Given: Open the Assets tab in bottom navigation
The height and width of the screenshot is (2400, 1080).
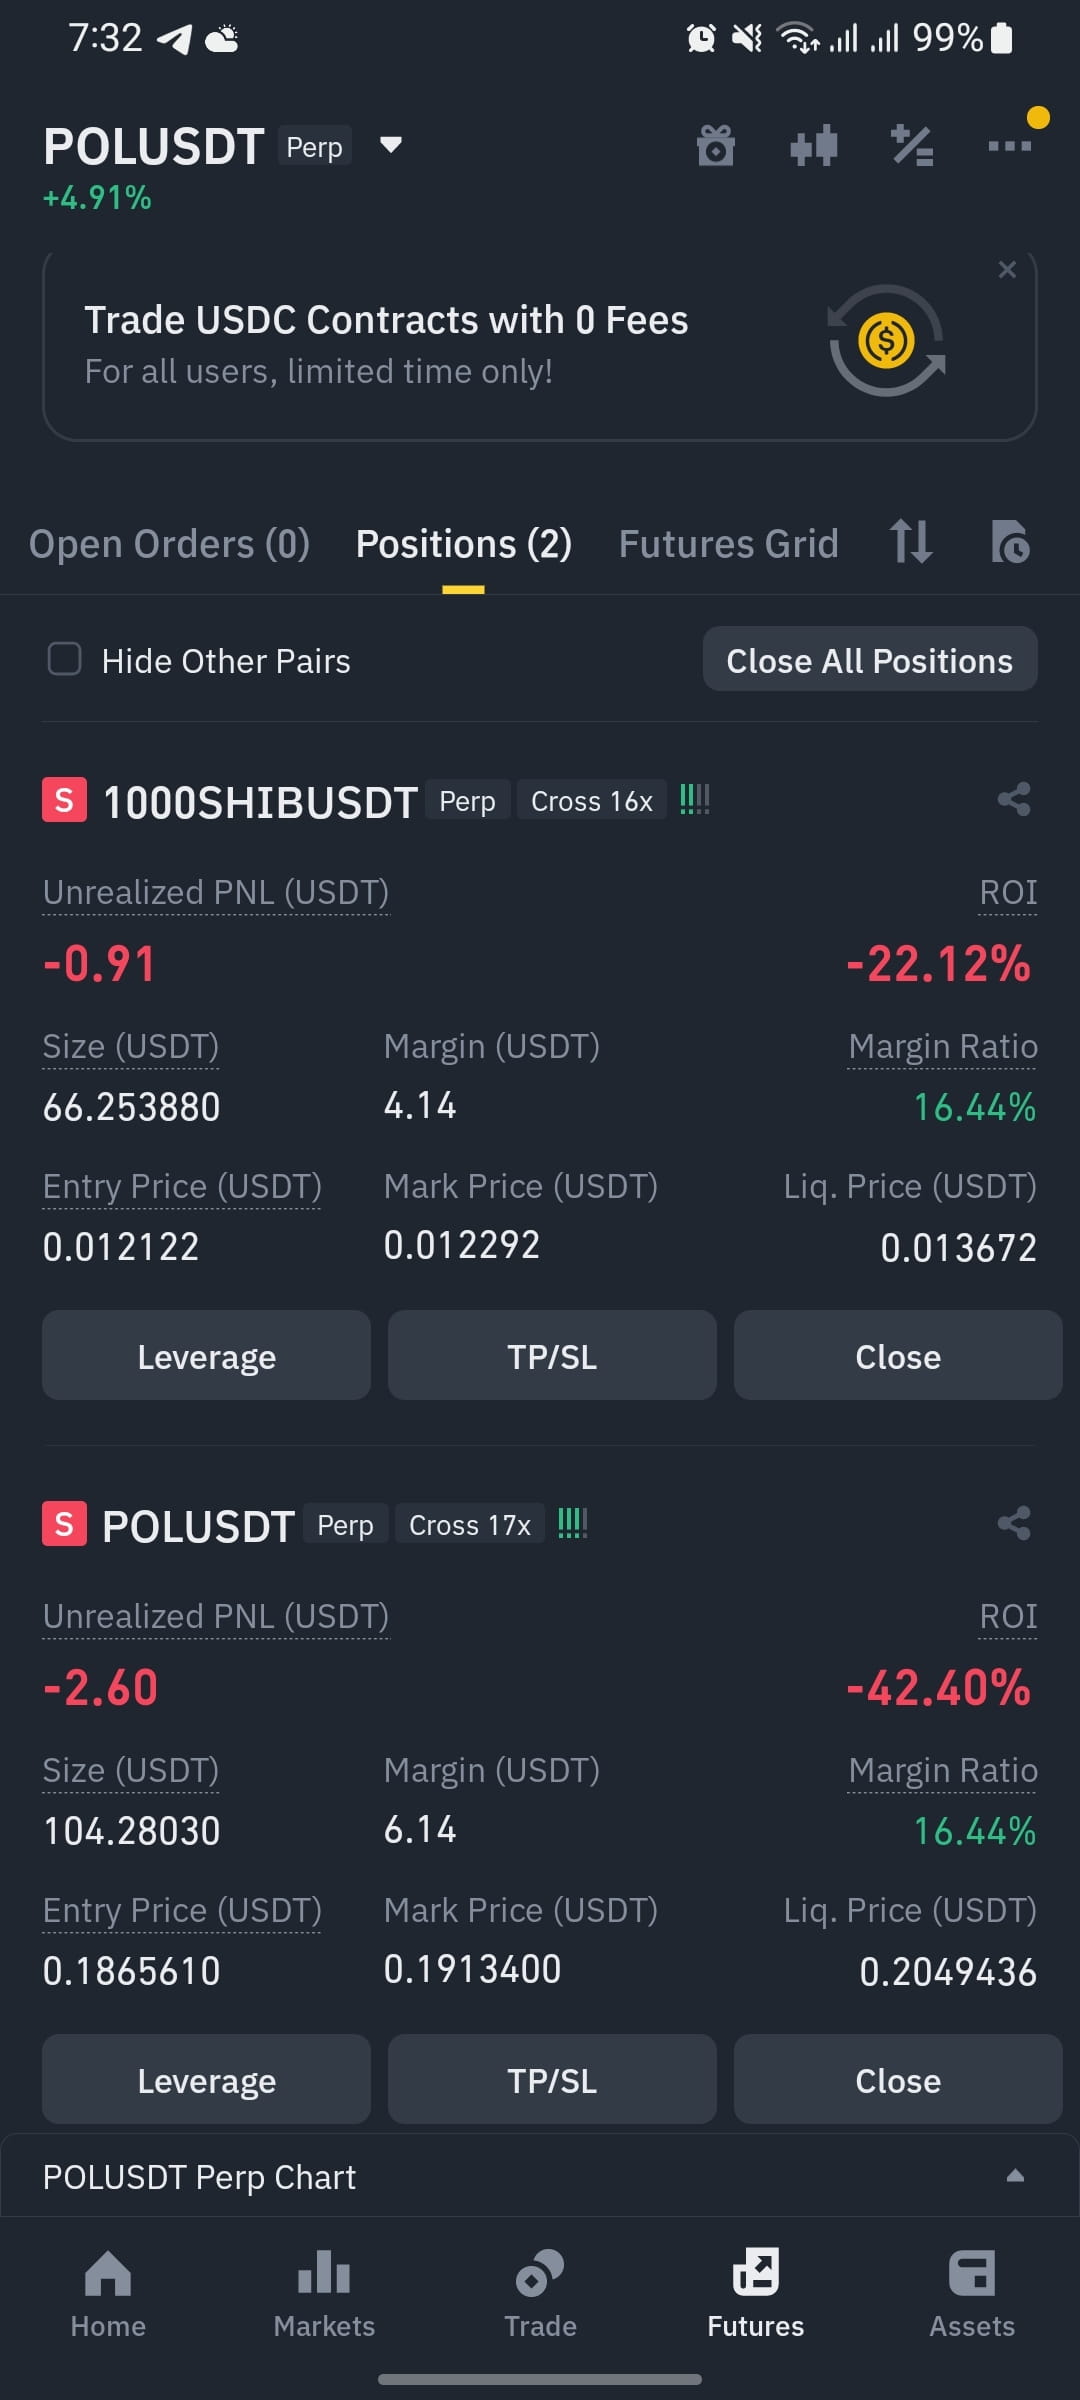Looking at the screenshot, I should pyautogui.click(x=972, y=2293).
